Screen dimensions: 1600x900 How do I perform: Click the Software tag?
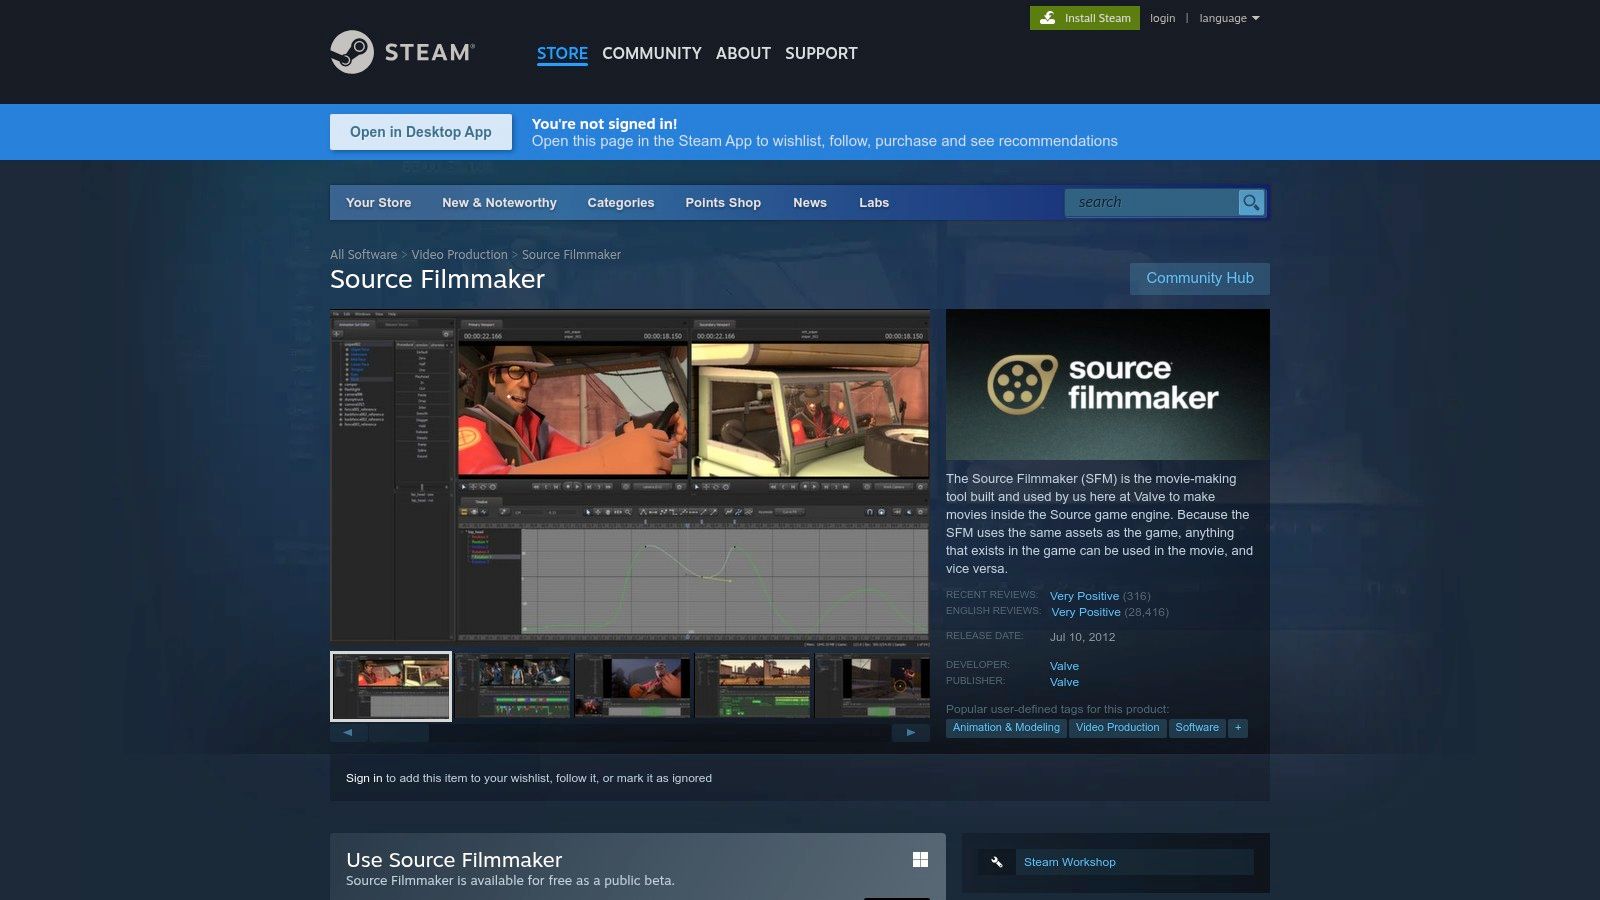pyautogui.click(x=1197, y=728)
